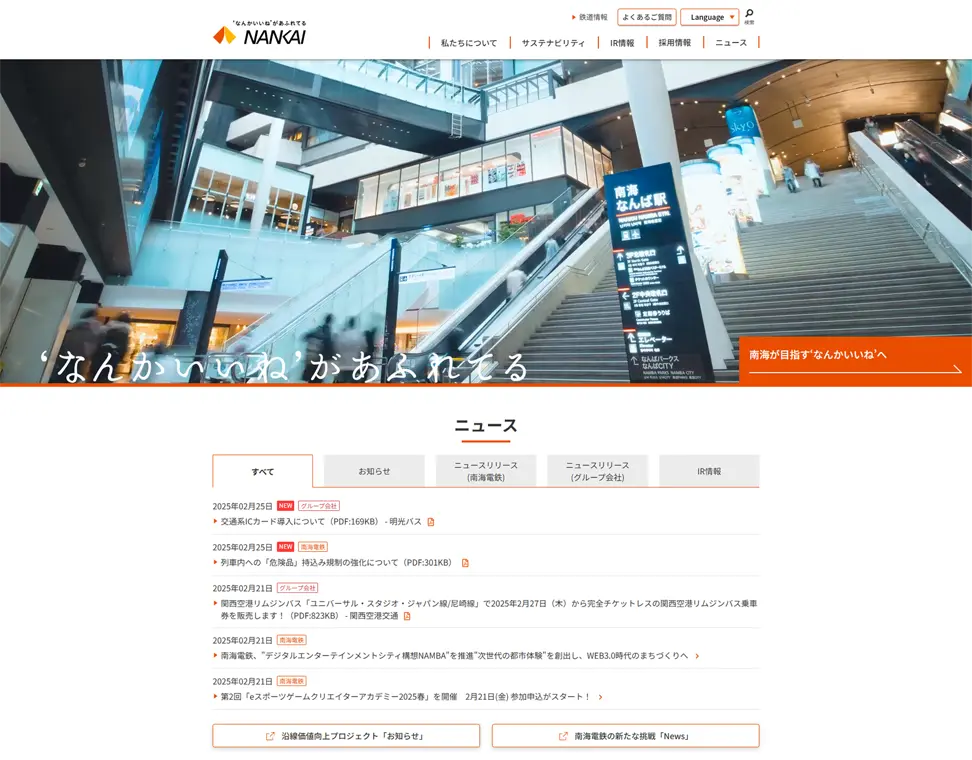Click the 南海電鉄の新たな挑戦「News」 button

click(x=625, y=736)
